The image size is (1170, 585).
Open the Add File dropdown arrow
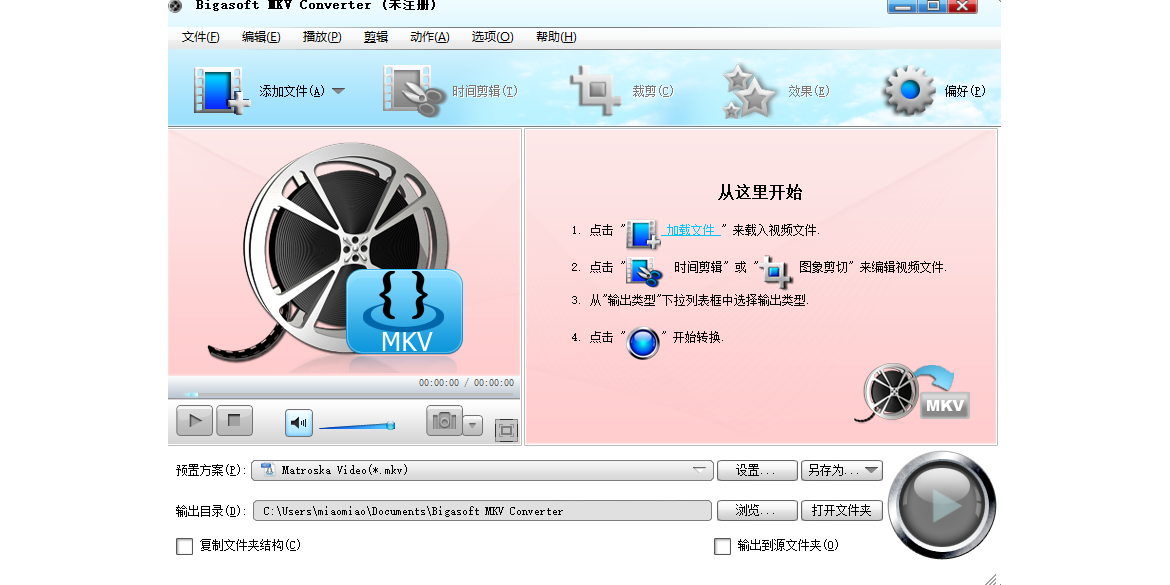click(x=338, y=91)
